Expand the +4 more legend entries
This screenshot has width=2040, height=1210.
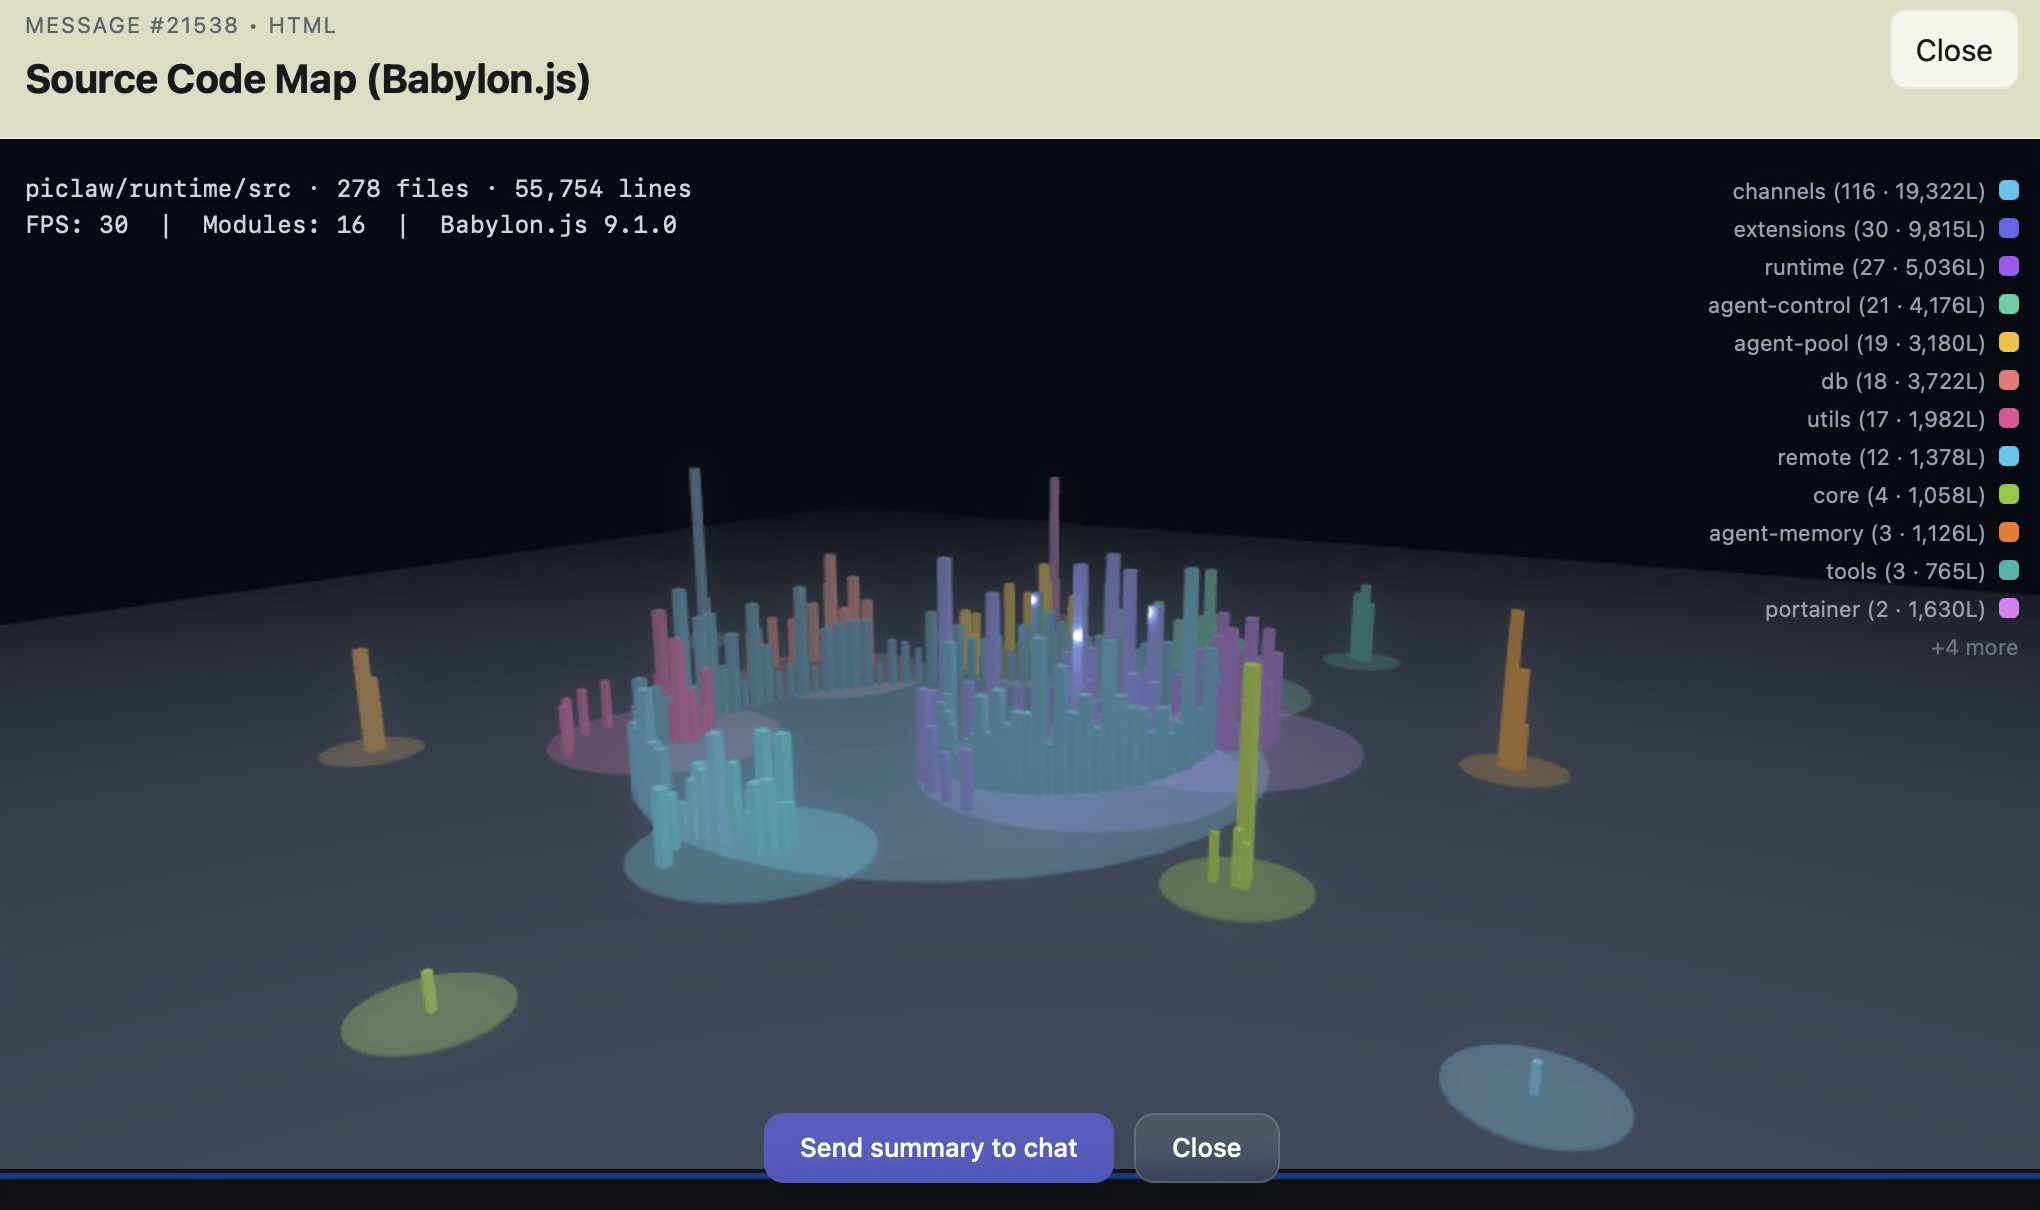(x=1974, y=647)
